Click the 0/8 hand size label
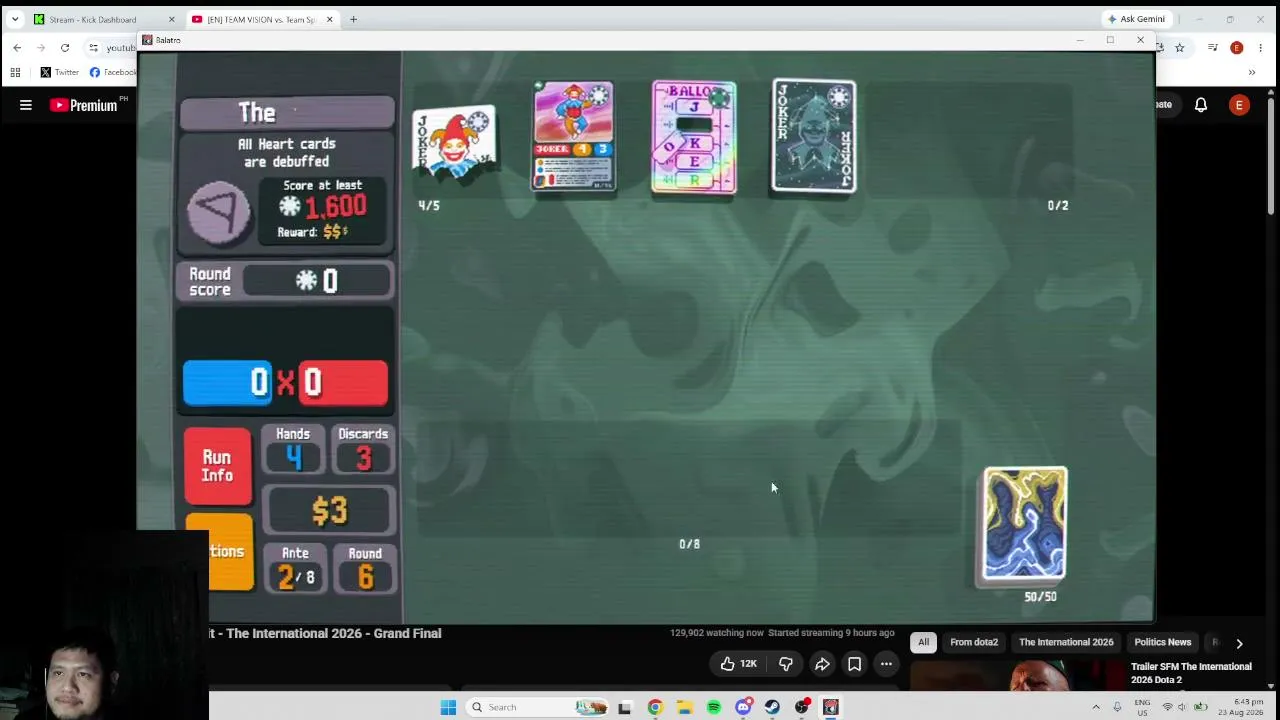This screenshot has height=720, width=1280. pyautogui.click(x=690, y=544)
